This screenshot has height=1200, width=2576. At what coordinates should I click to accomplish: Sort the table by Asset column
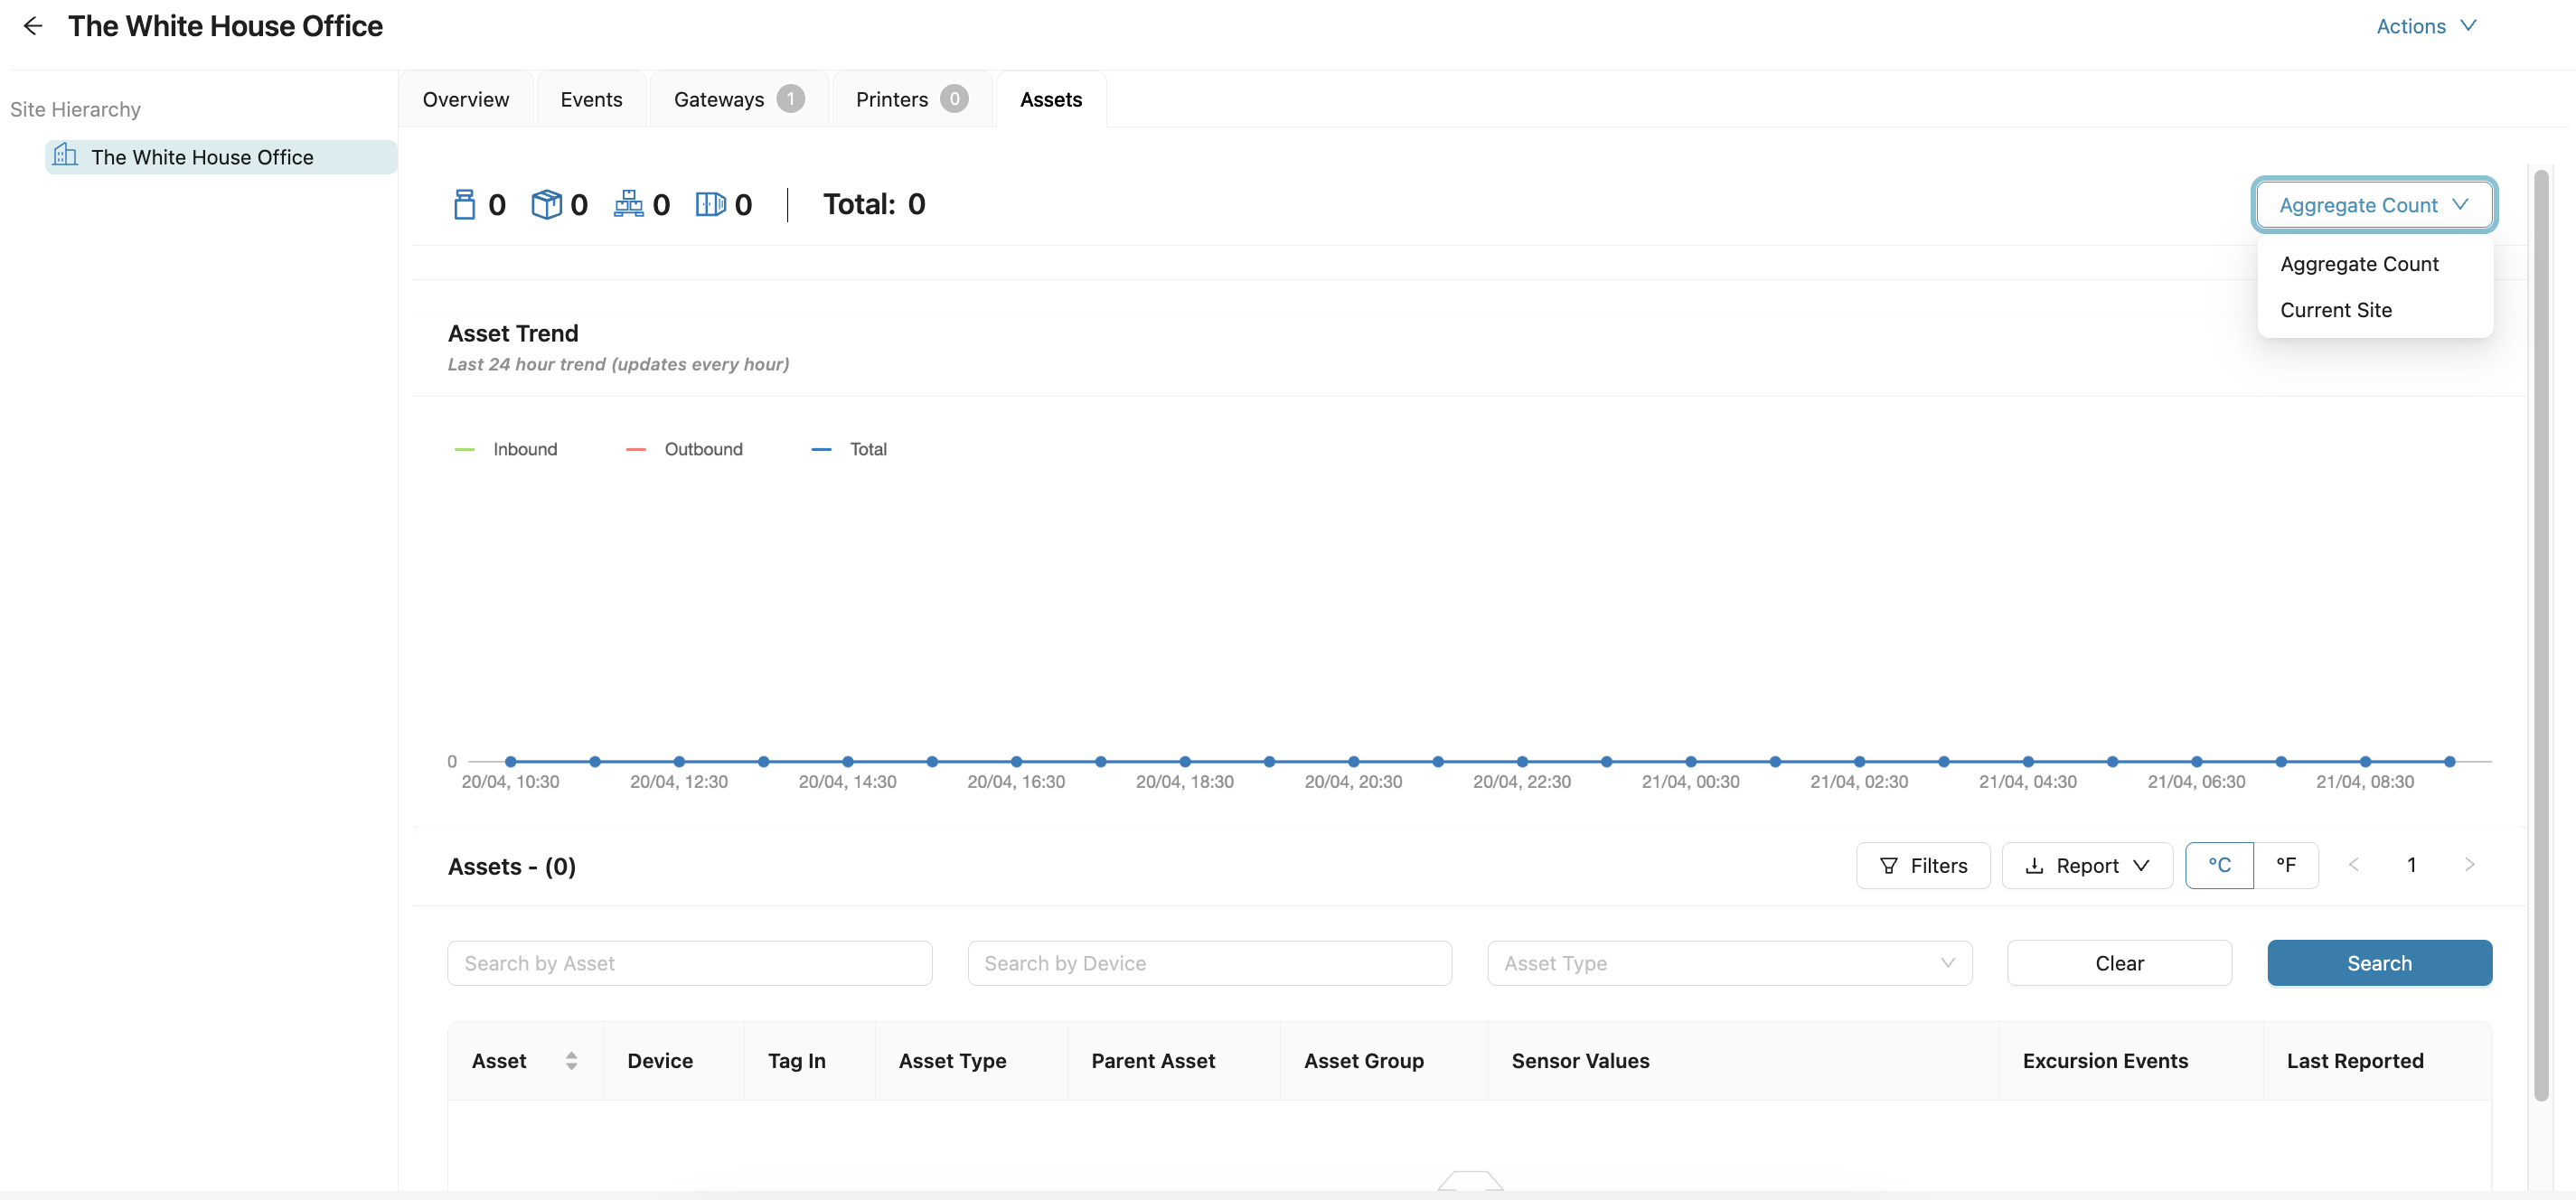[571, 1061]
